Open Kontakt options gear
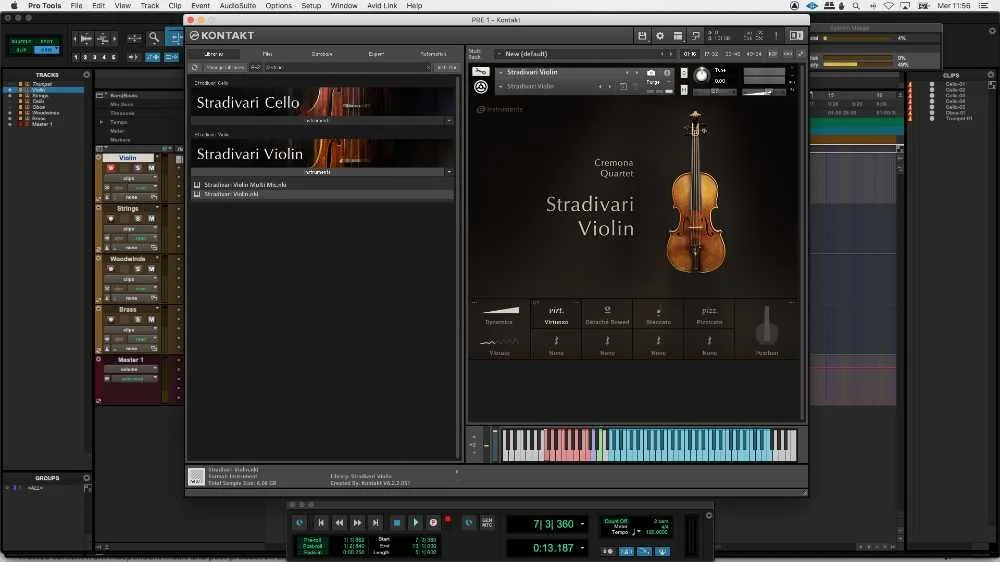Image resolution: width=1000 pixels, height=562 pixels. 660,36
